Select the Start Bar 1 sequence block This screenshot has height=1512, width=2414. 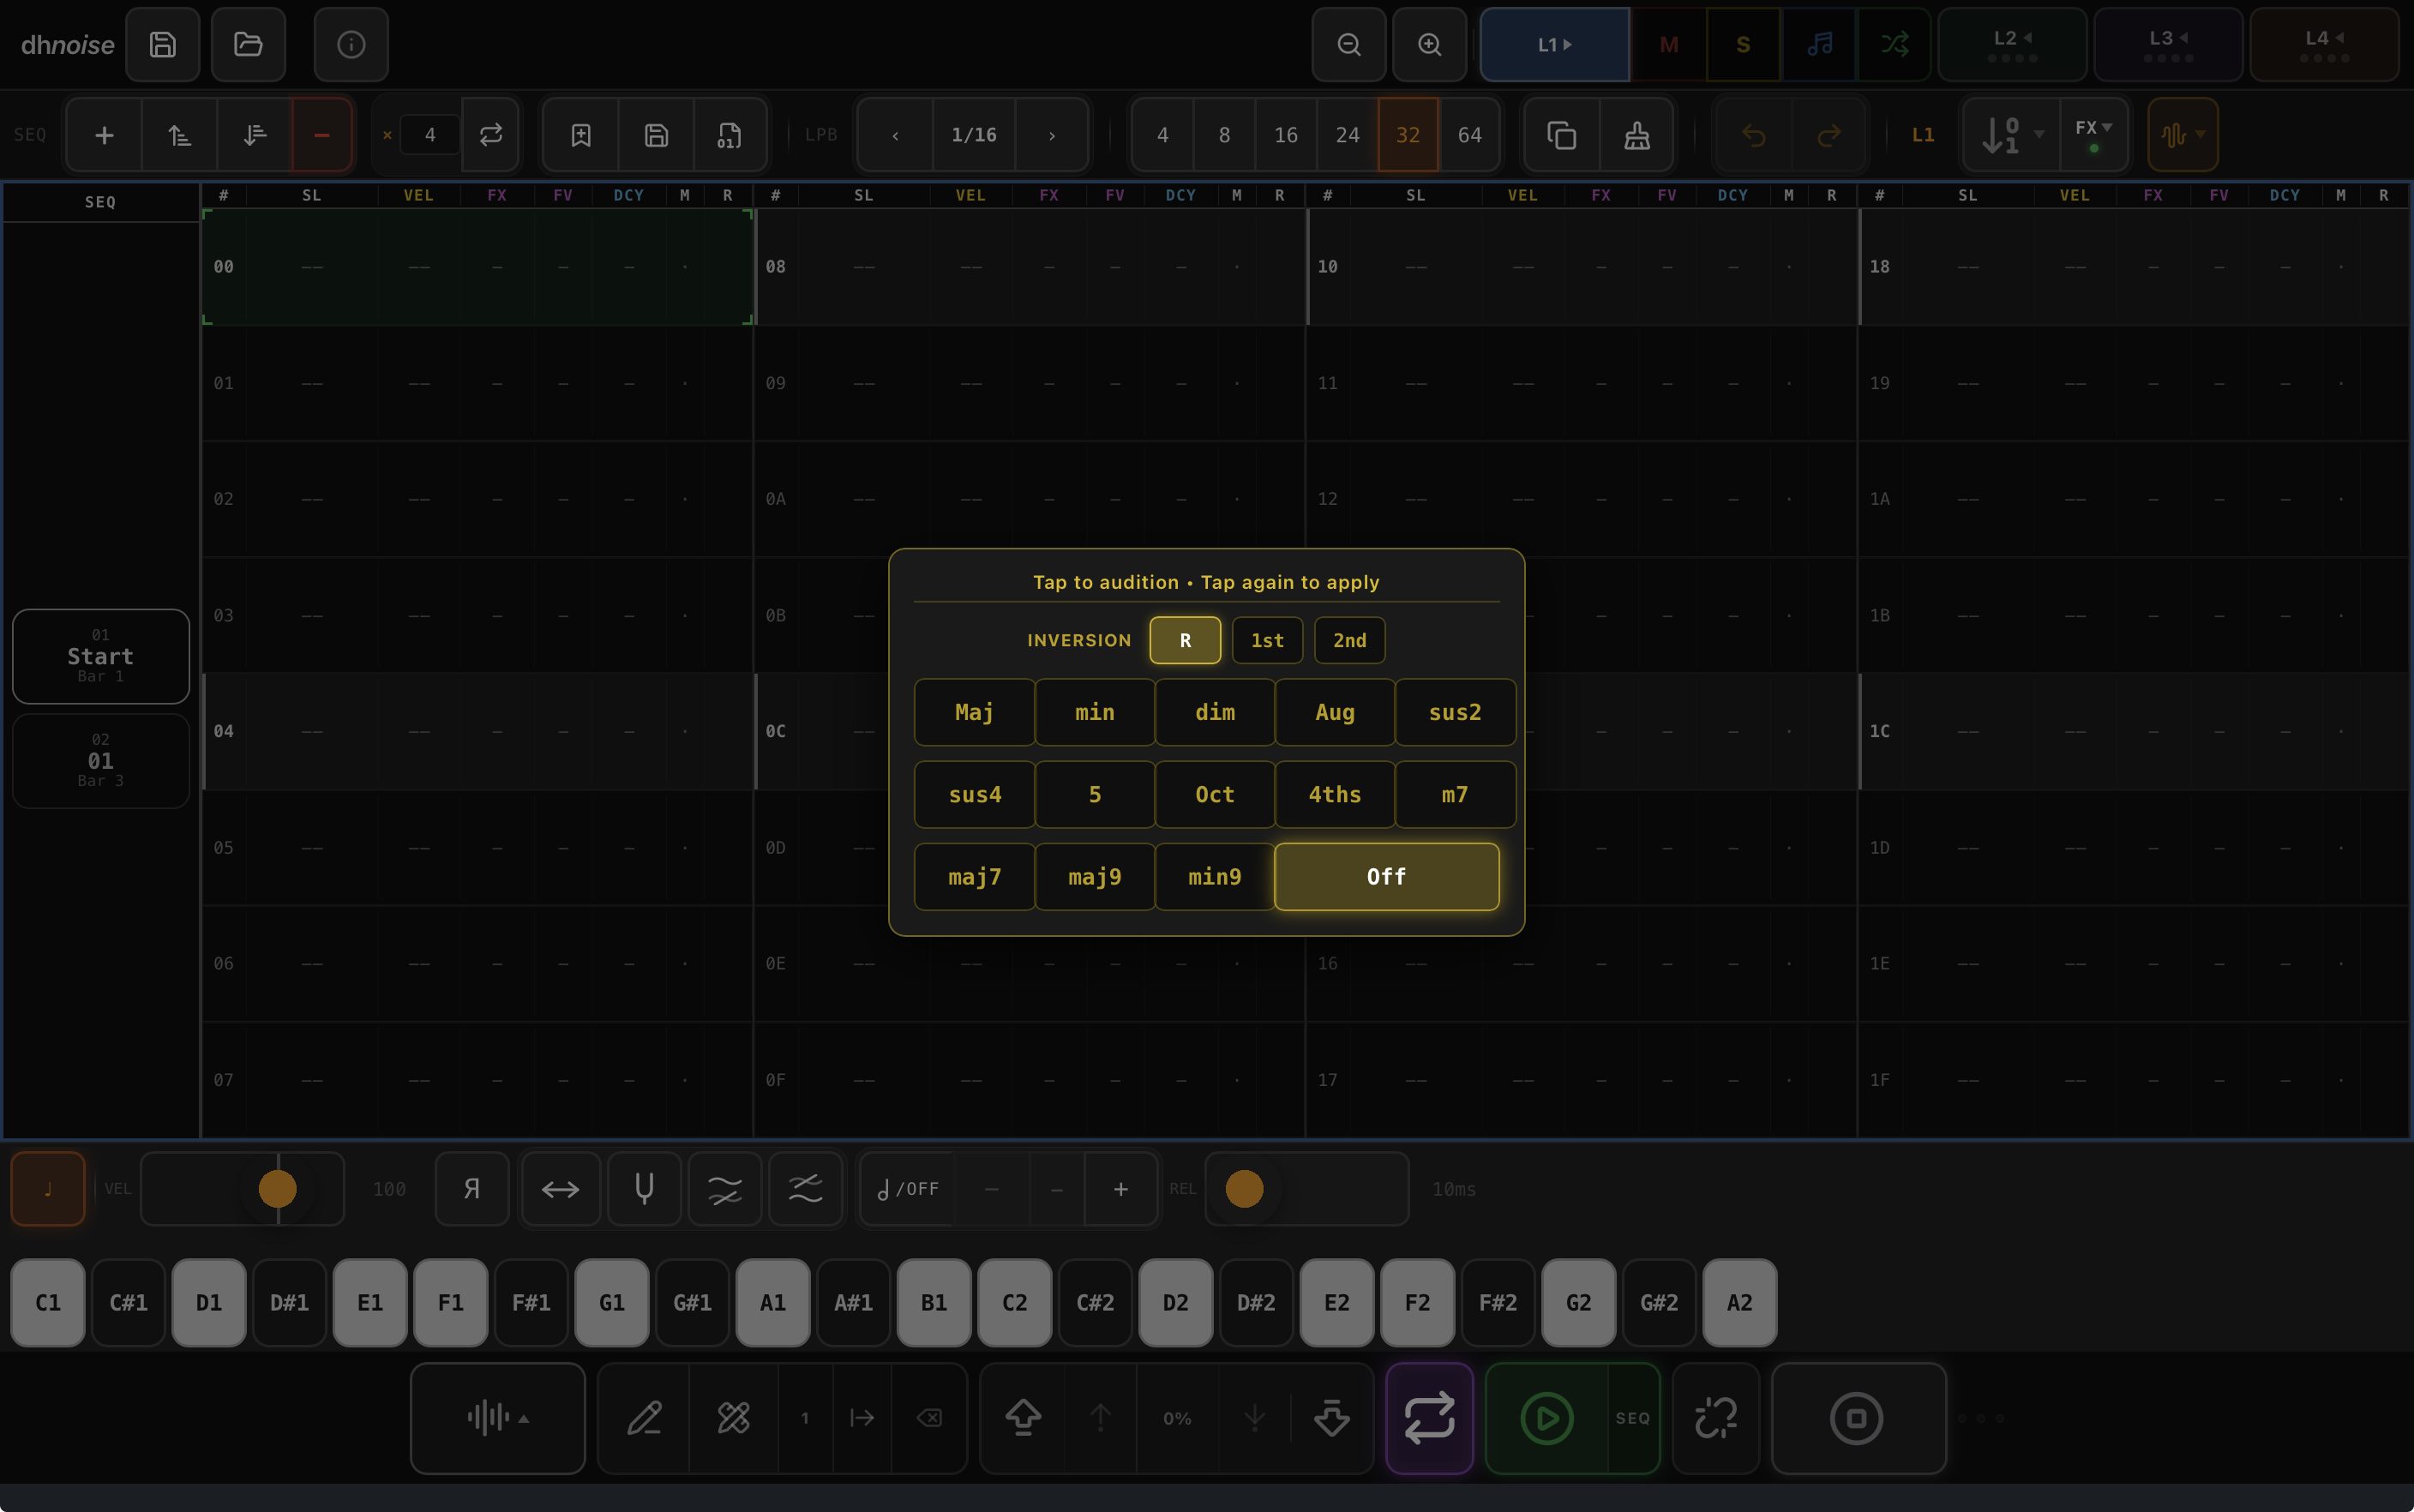click(101, 656)
